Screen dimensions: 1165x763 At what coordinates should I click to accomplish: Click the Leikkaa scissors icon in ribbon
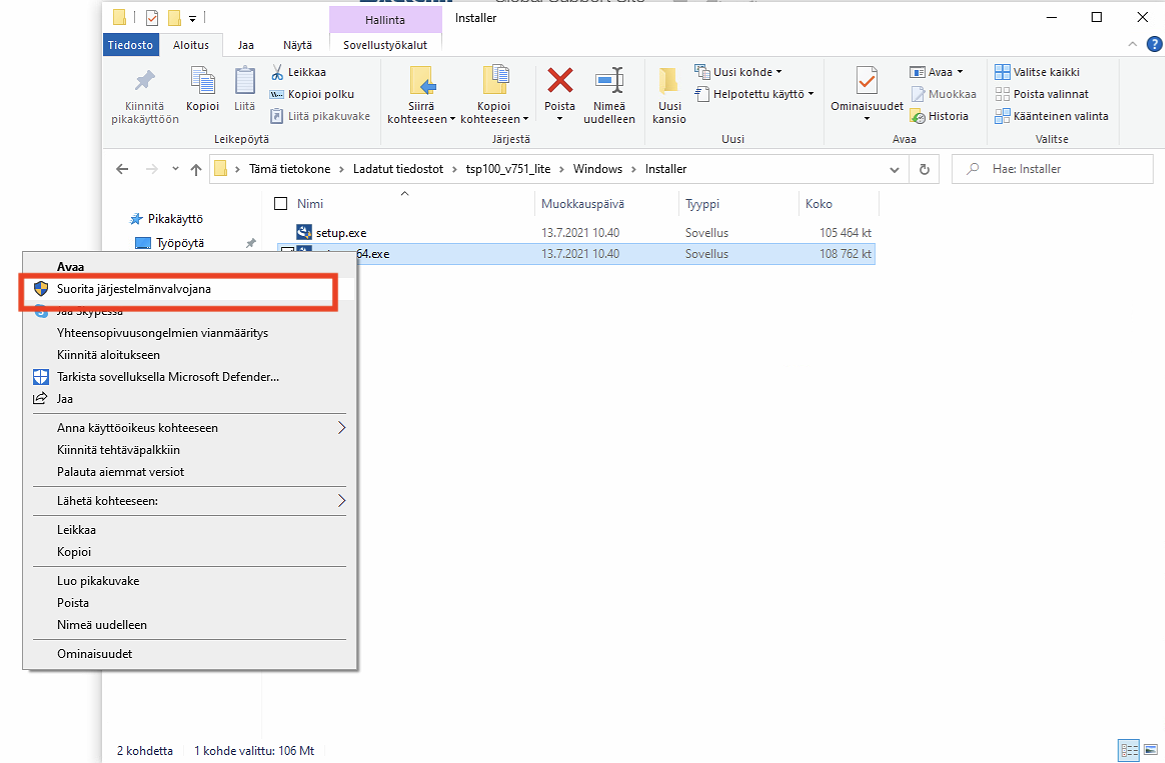pos(278,72)
